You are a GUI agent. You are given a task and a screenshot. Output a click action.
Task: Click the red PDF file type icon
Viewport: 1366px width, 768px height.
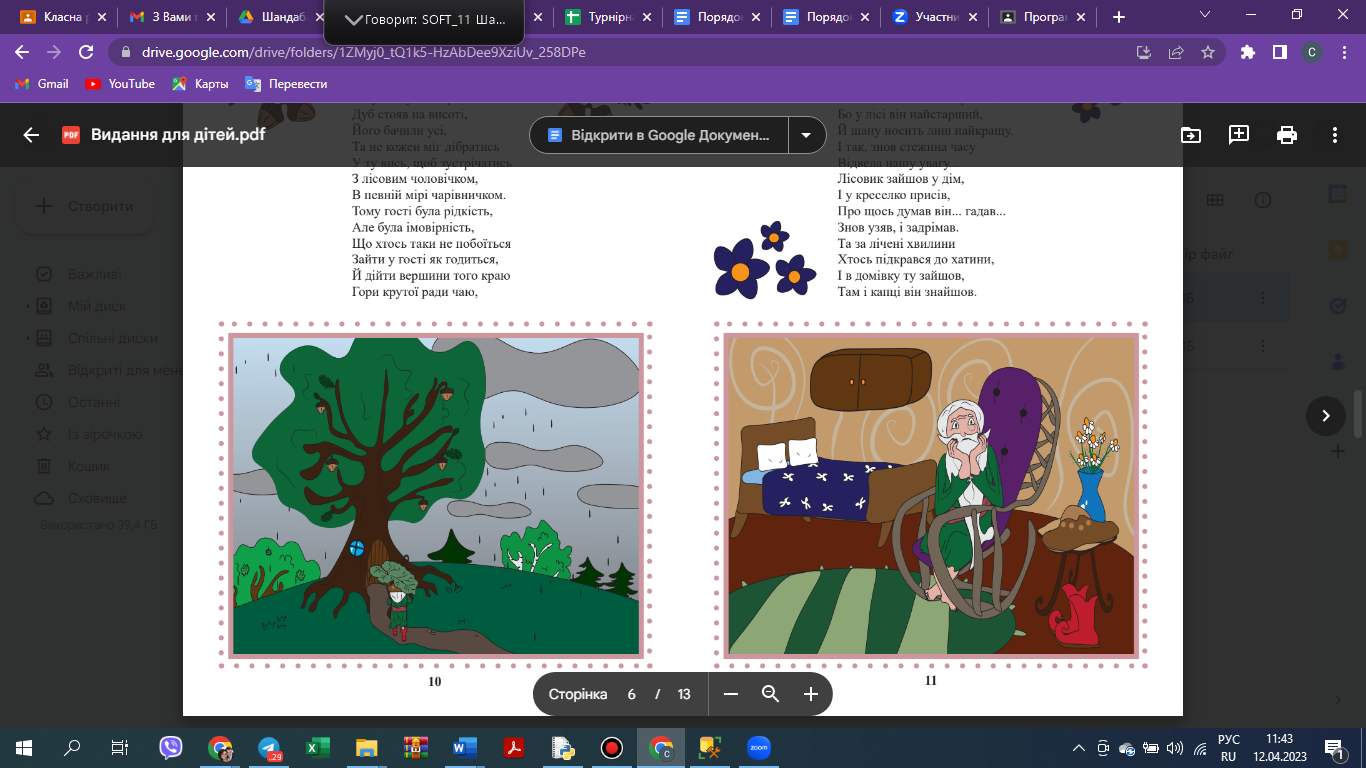coord(71,135)
